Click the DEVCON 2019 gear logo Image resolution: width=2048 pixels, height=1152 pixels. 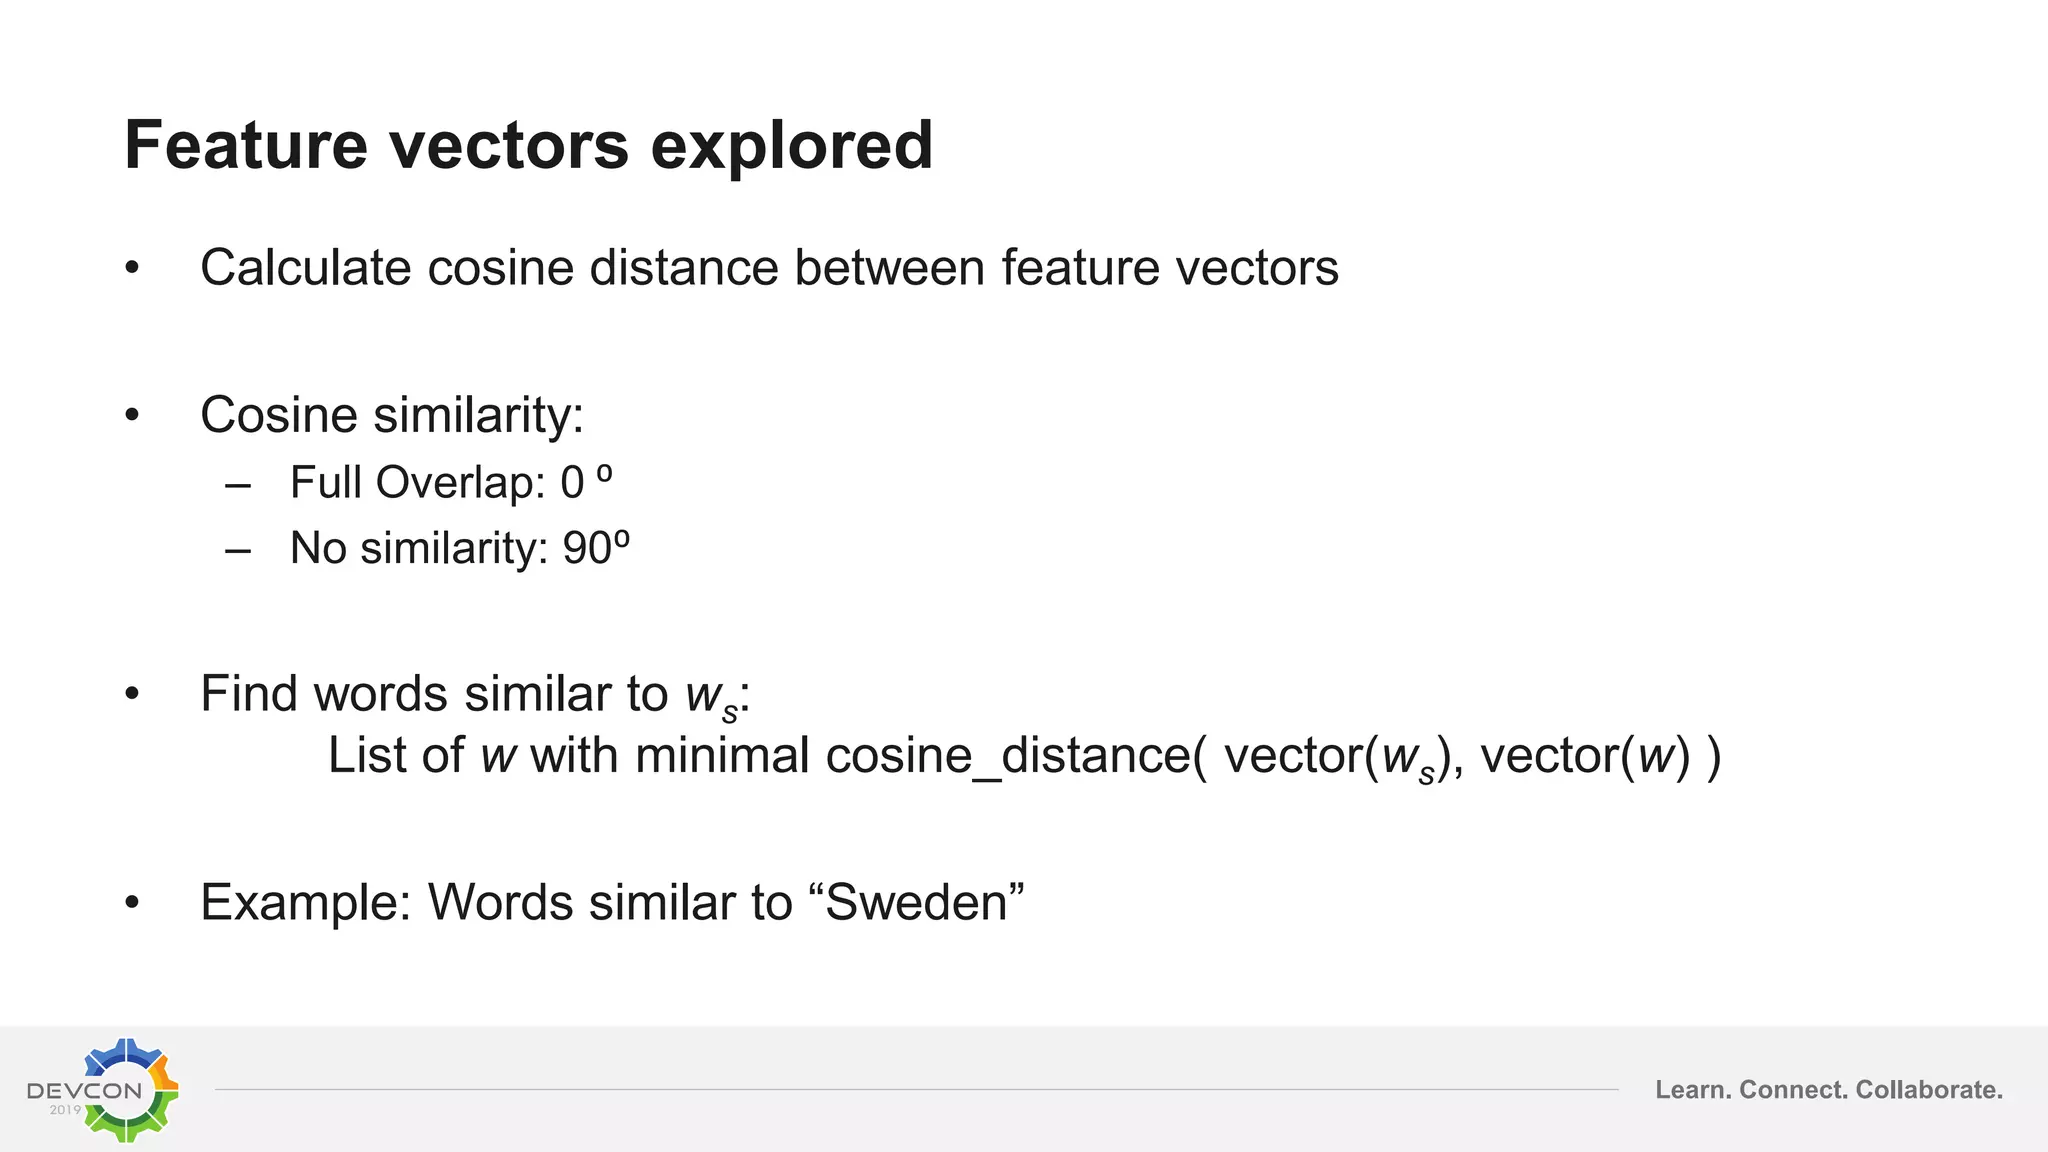pos(103,1090)
